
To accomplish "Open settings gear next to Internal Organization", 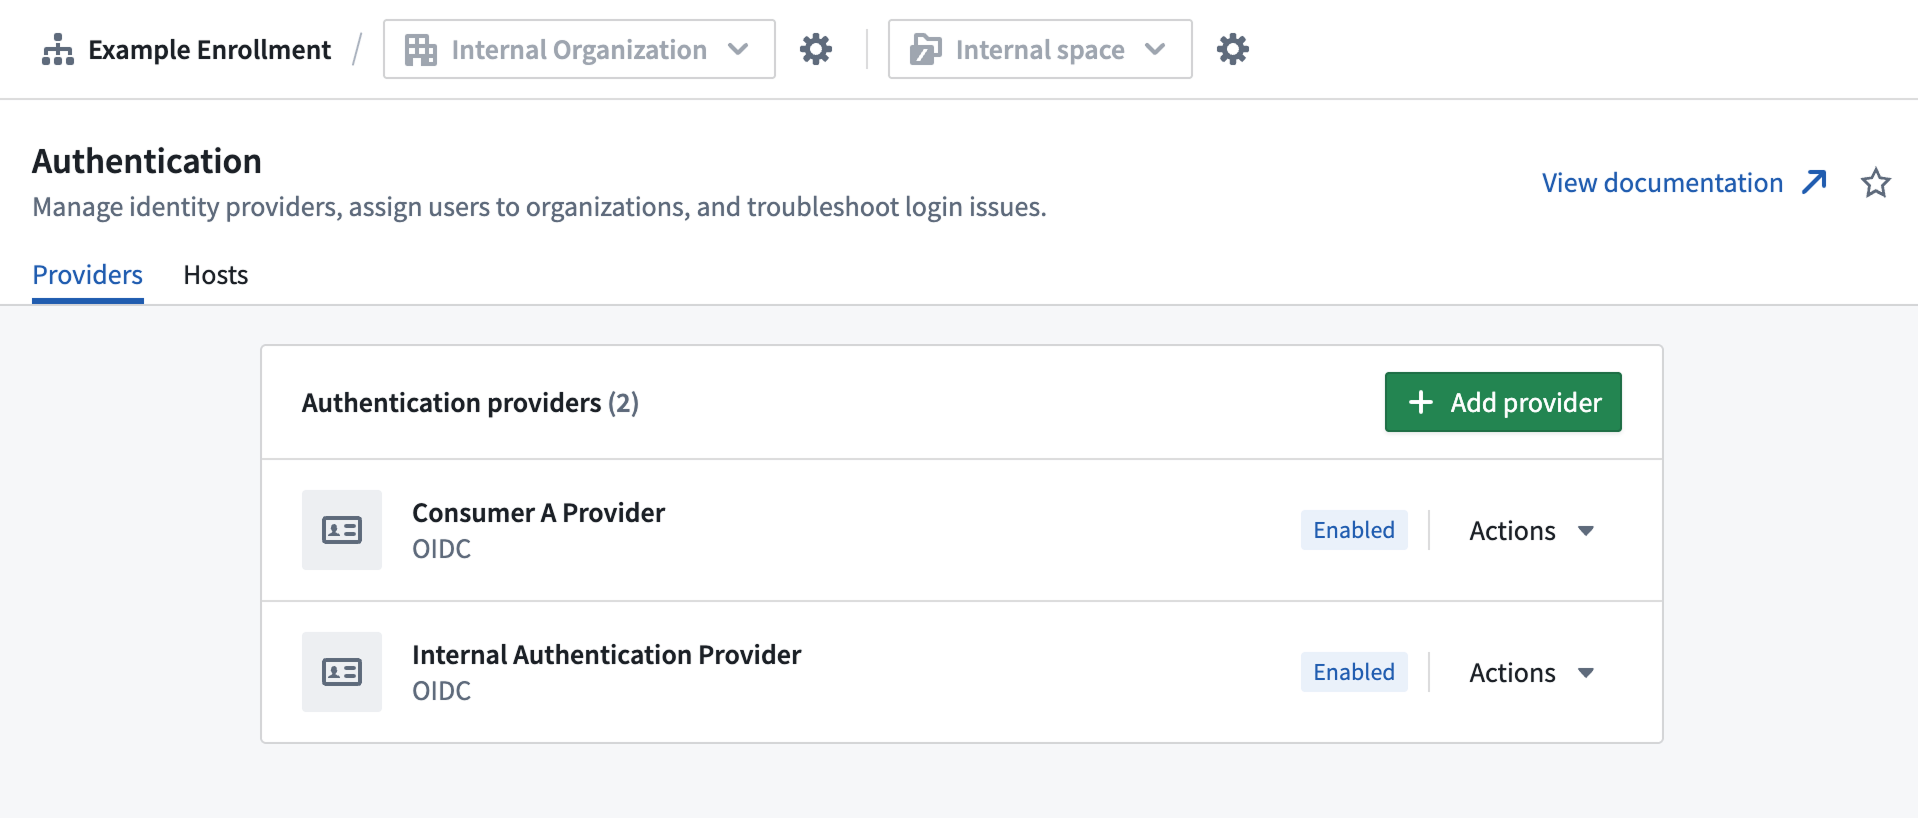I will 815,49.
